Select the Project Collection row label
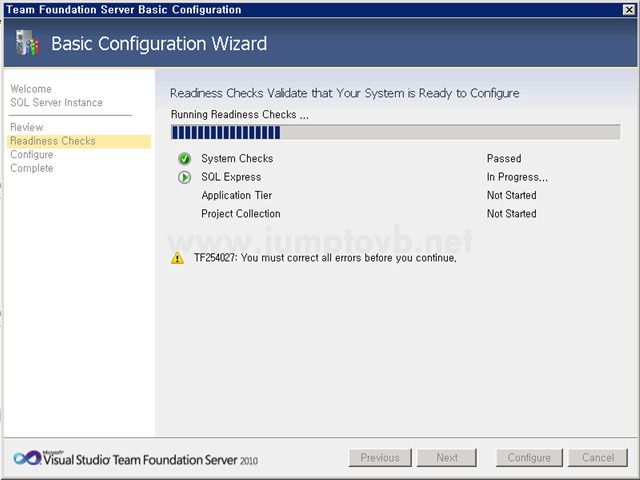The height and width of the screenshot is (480, 640). coord(241,214)
